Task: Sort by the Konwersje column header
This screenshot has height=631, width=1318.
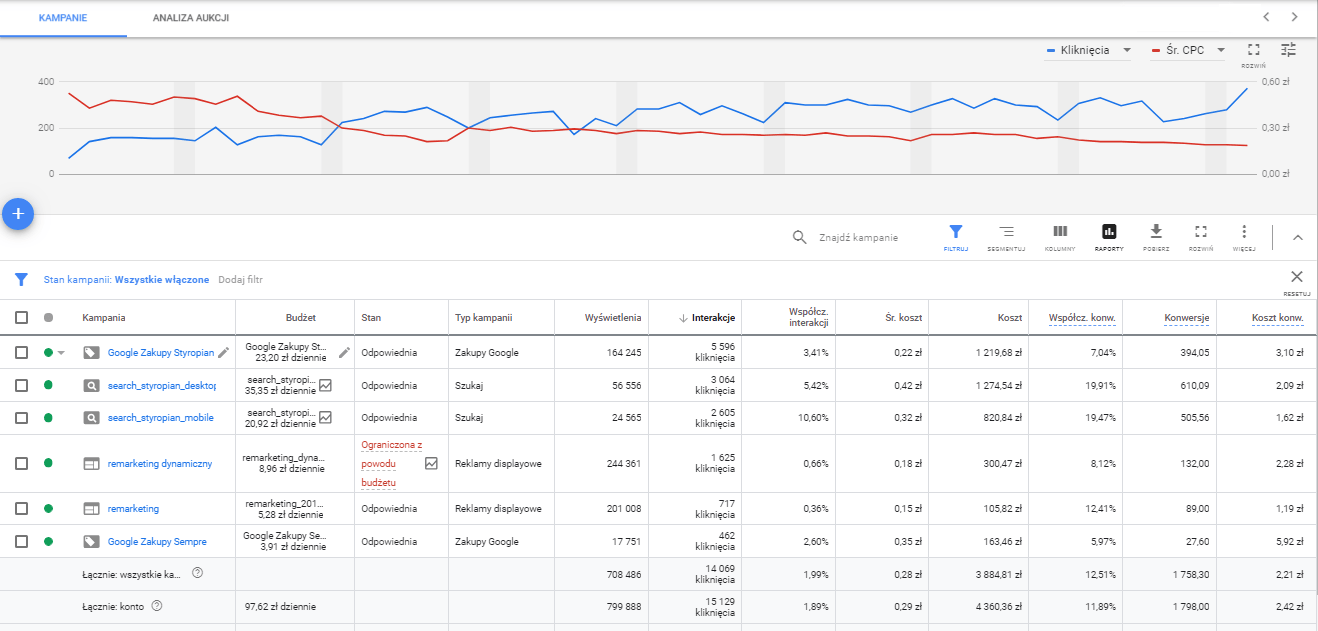Action: 1187,318
